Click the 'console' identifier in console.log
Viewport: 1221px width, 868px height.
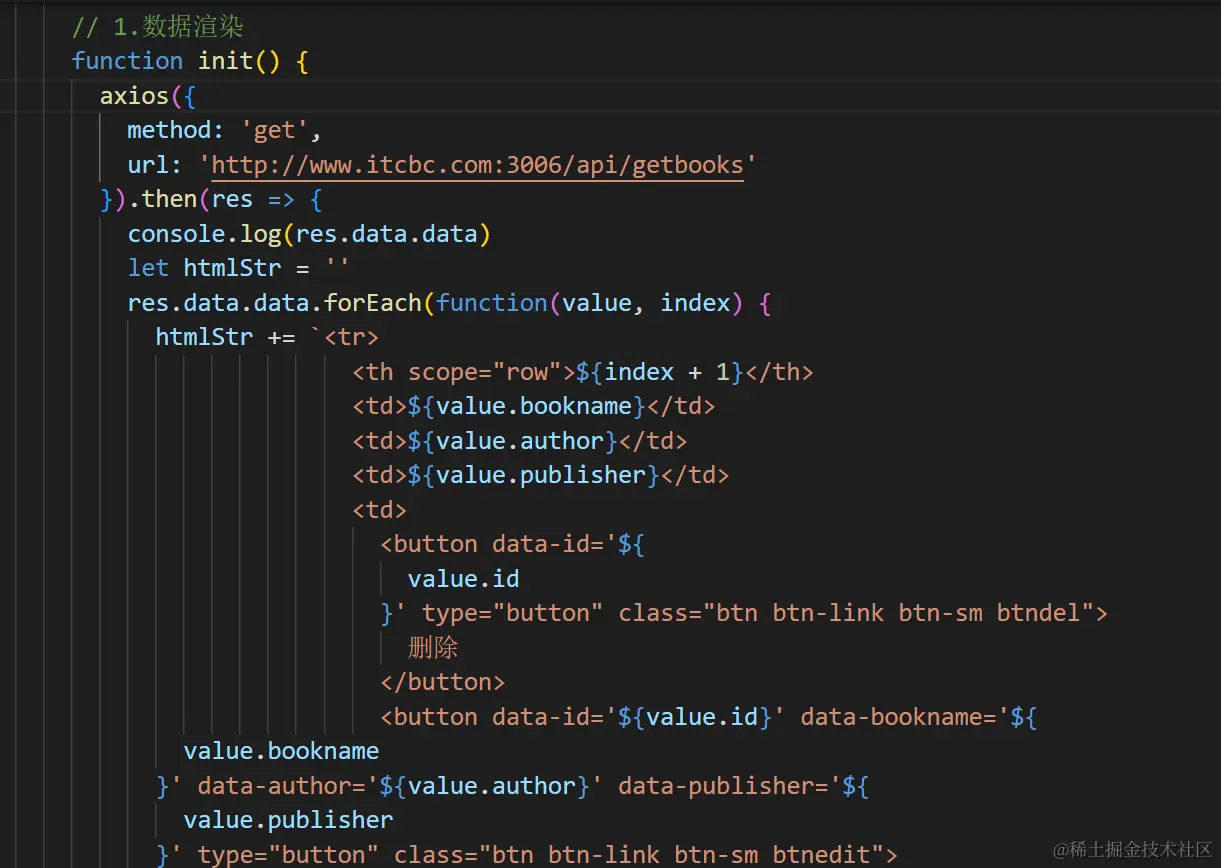[176, 234]
